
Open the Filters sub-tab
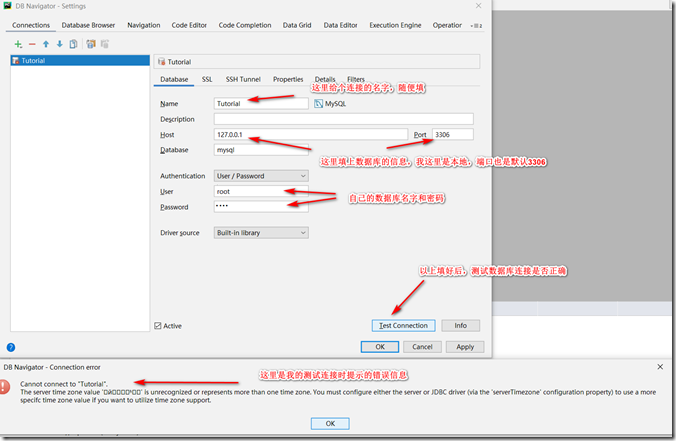click(x=356, y=79)
